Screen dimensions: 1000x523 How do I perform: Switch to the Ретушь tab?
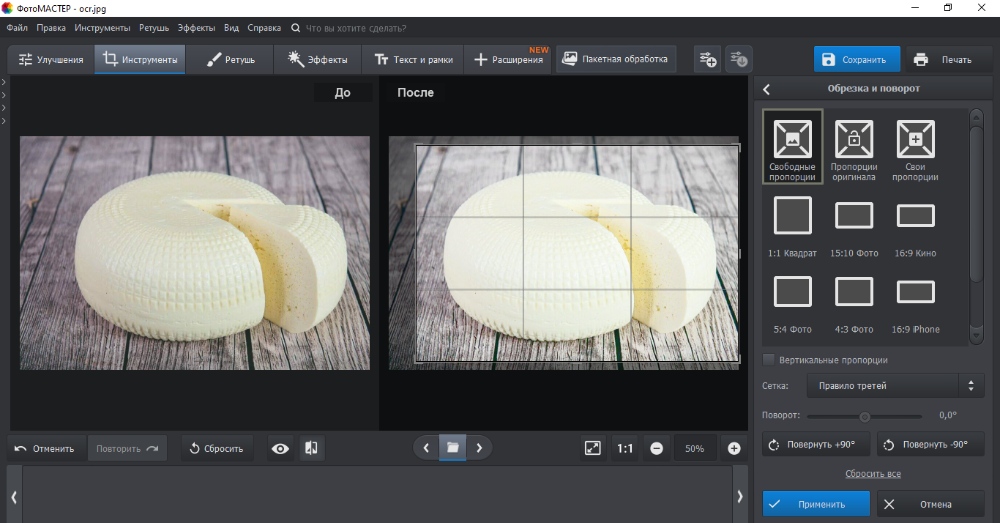pos(231,60)
